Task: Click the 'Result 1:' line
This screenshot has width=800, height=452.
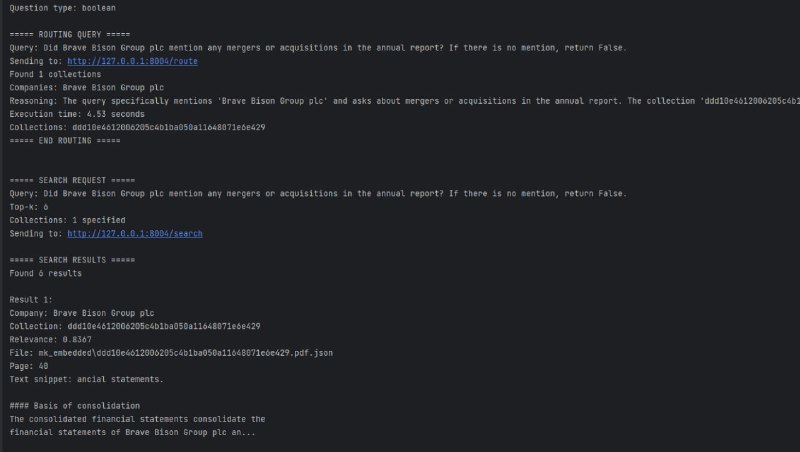Action: [x=31, y=300]
